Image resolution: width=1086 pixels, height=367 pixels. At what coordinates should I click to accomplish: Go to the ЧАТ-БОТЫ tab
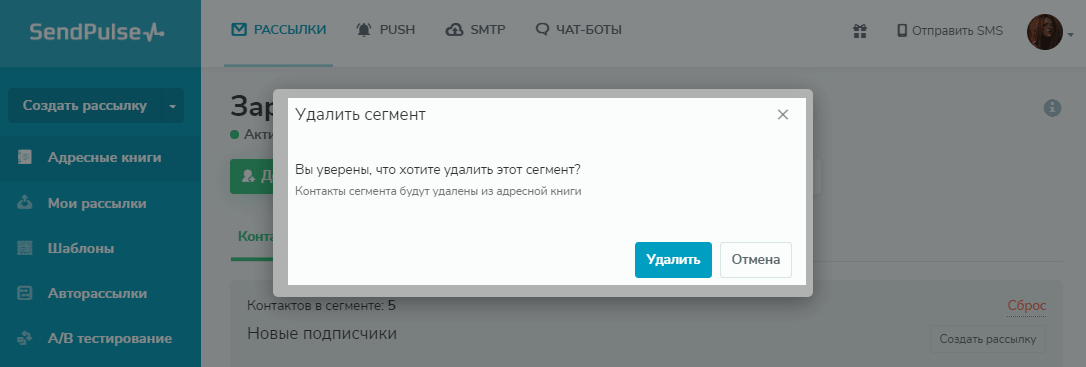[579, 30]
